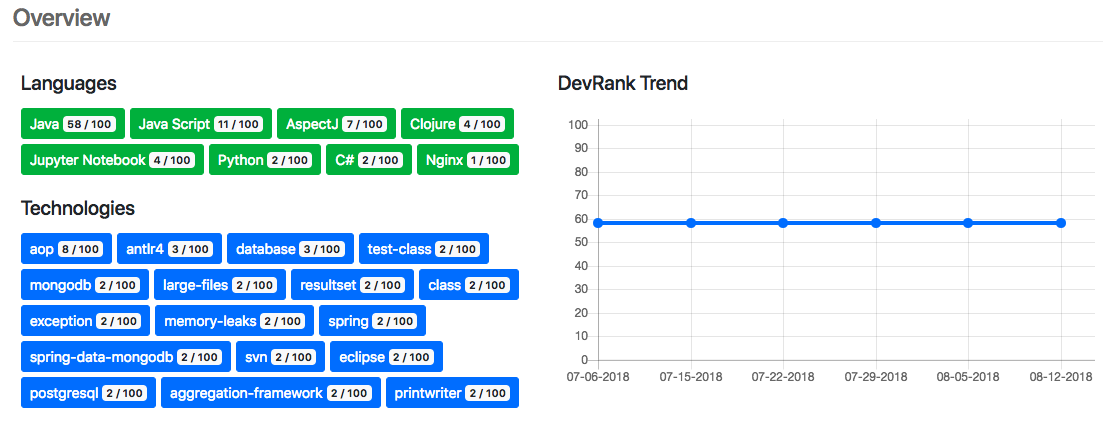Click the 07-29-2018 x-axis date label

(x=876, y=376)
